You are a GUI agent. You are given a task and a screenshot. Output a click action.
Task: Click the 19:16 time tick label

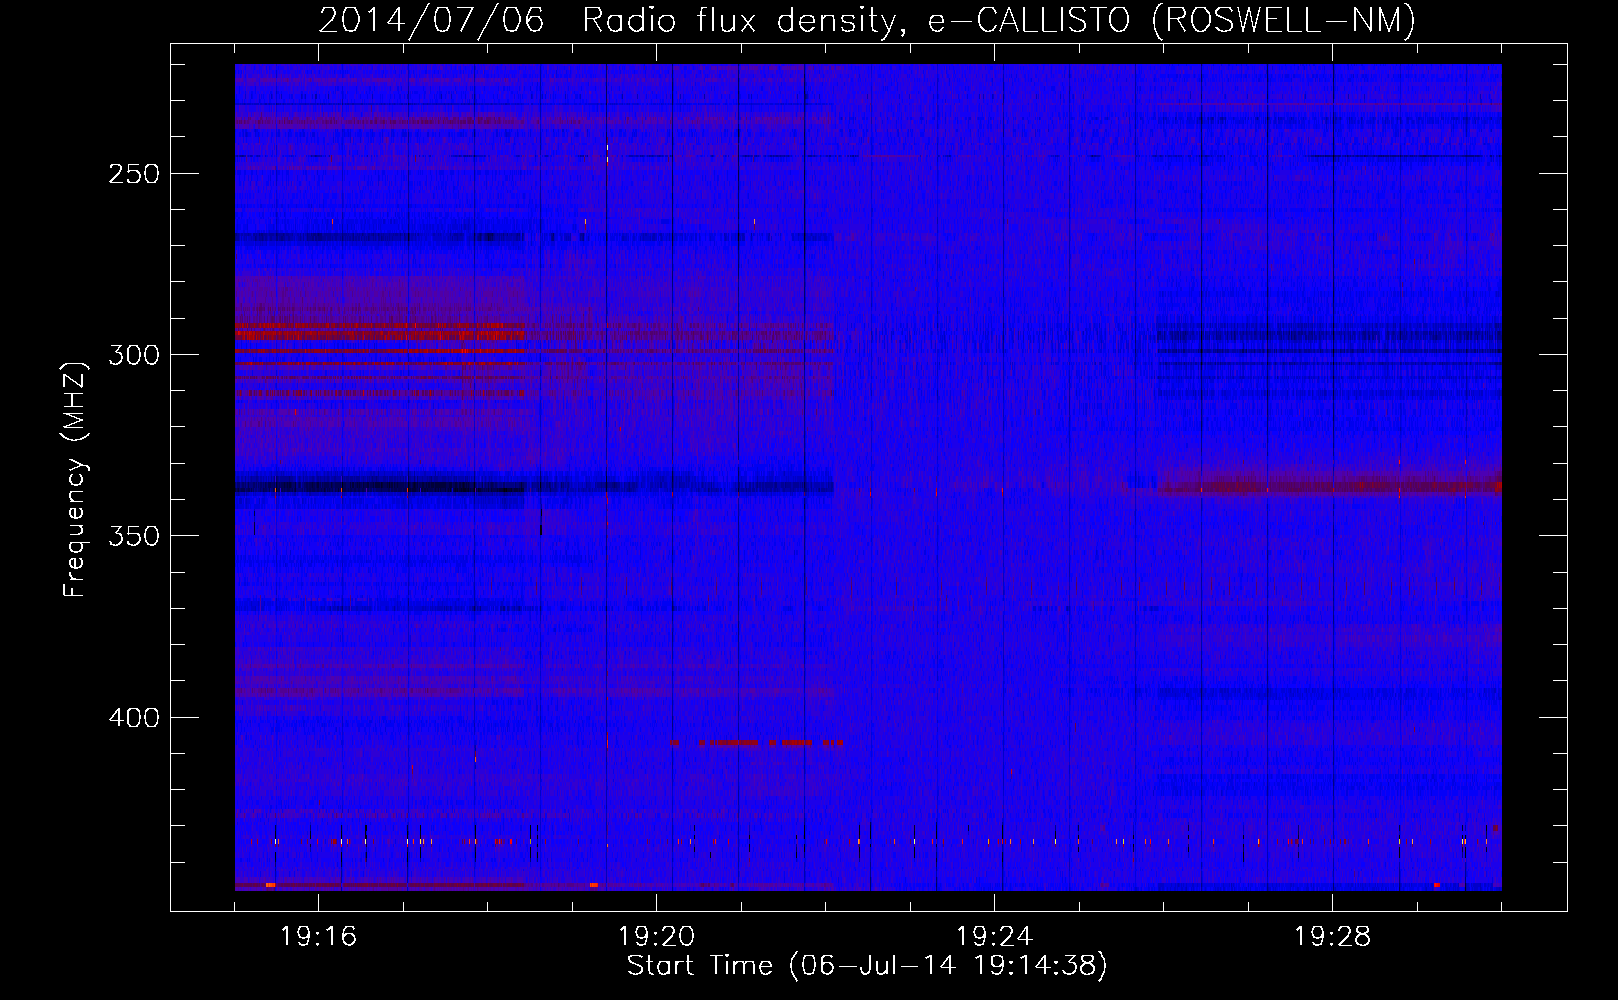318,937
